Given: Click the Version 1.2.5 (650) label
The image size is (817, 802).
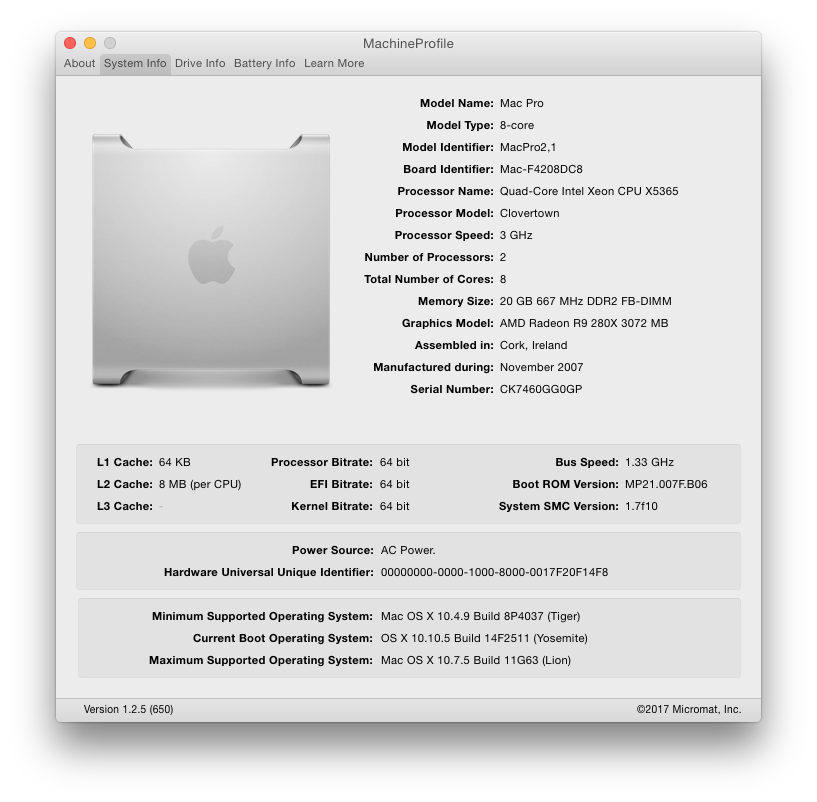Looking at the screenshot, I should [128, 709].
